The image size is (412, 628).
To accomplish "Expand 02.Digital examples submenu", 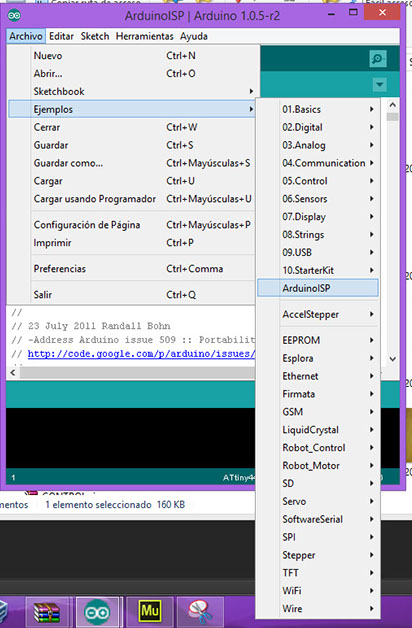I will pos(318,127).
